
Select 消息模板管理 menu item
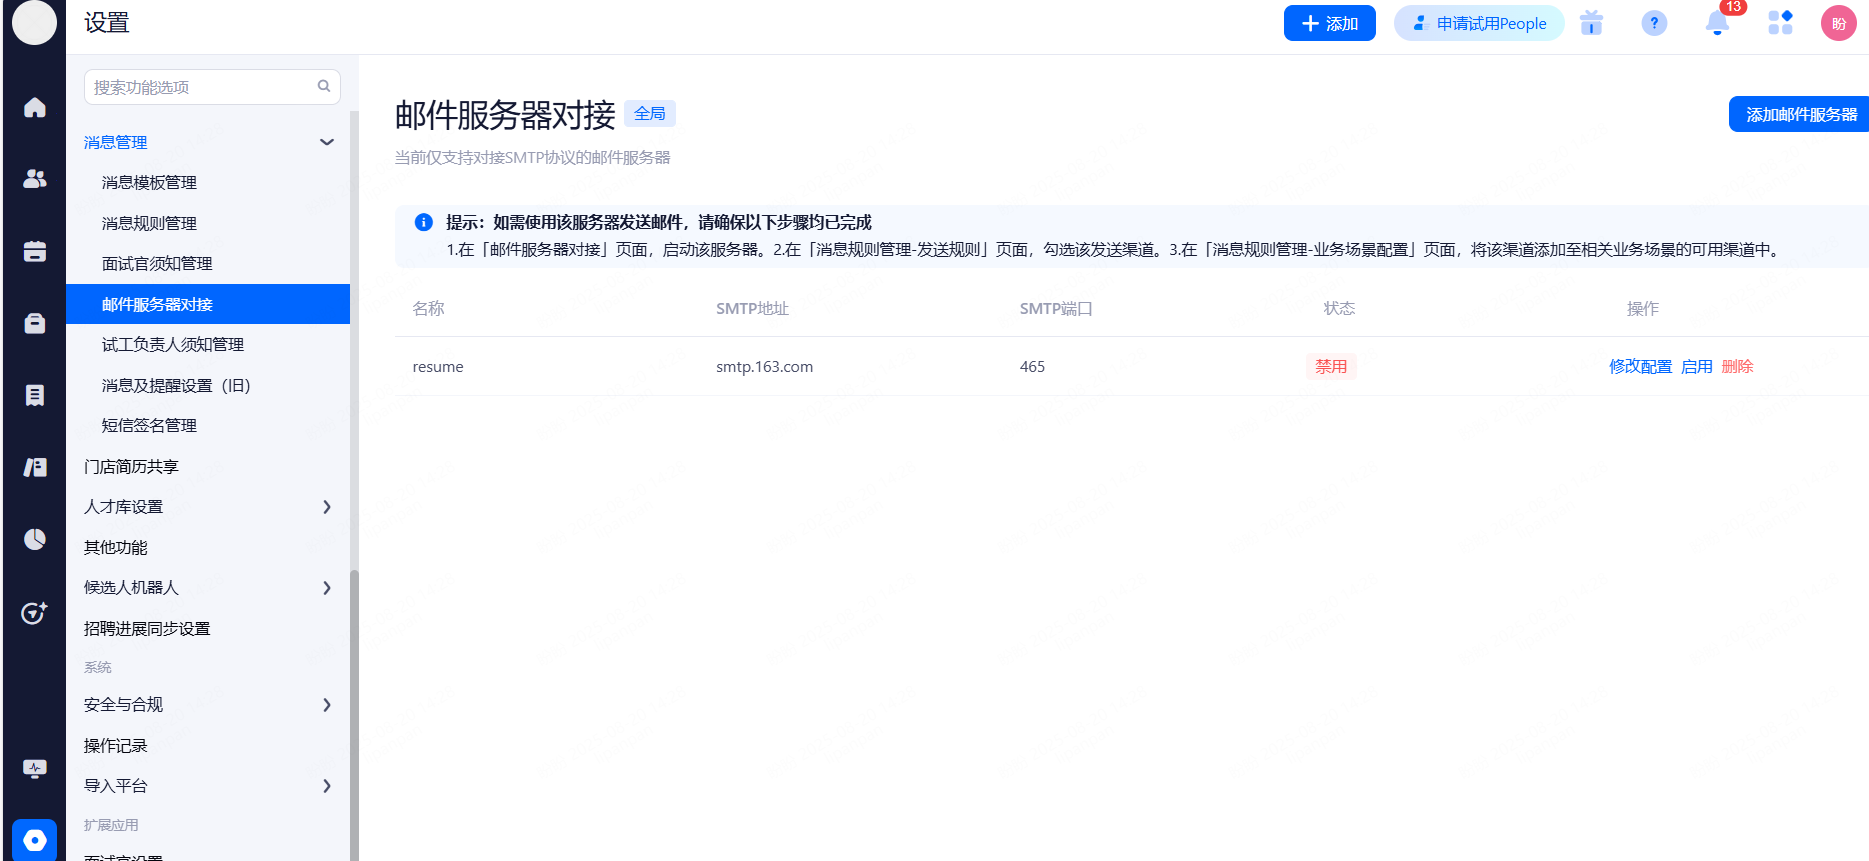click(149, 183)
